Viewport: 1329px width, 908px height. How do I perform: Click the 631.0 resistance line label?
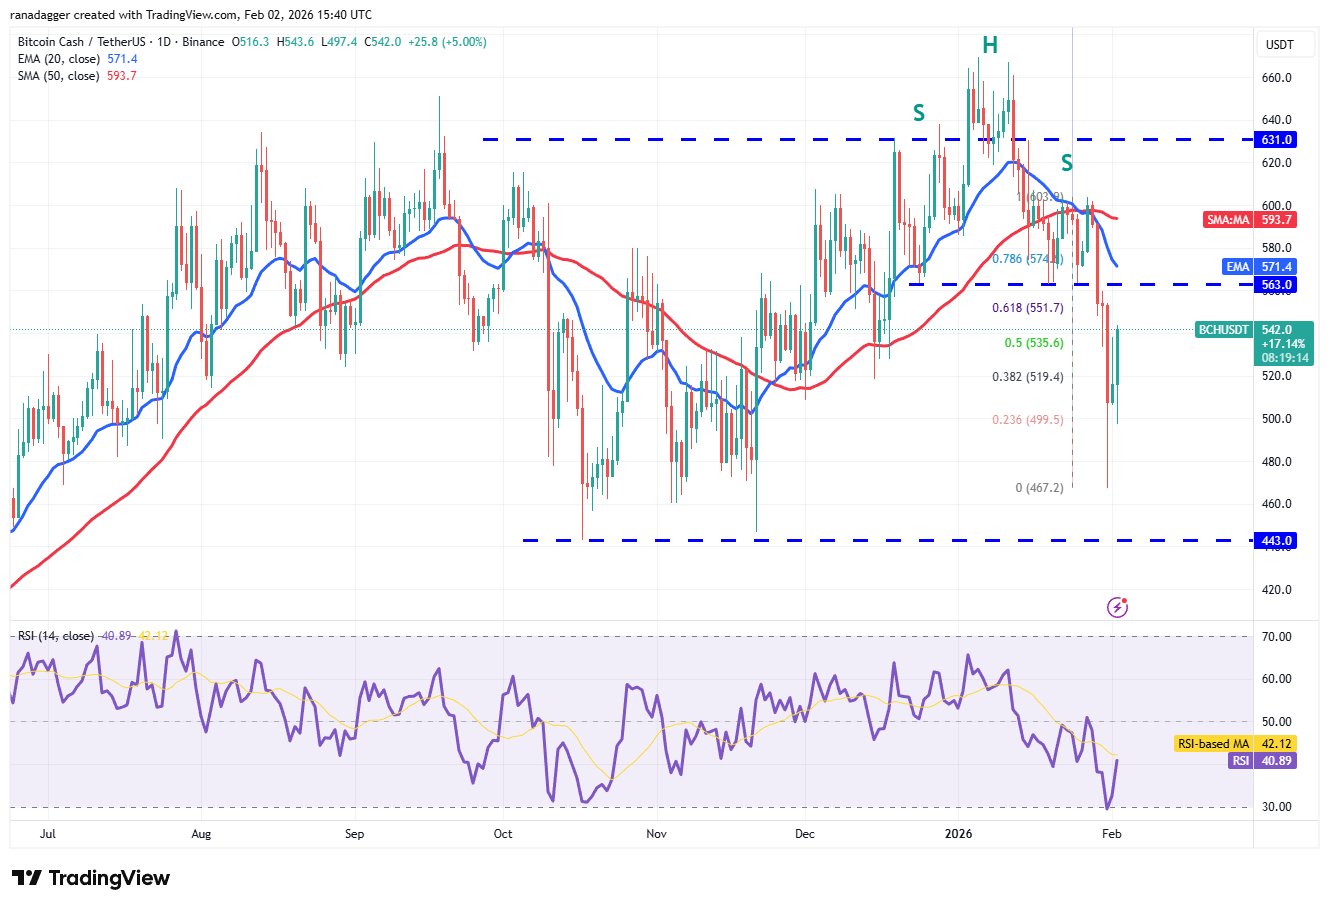pos(1277,140)
